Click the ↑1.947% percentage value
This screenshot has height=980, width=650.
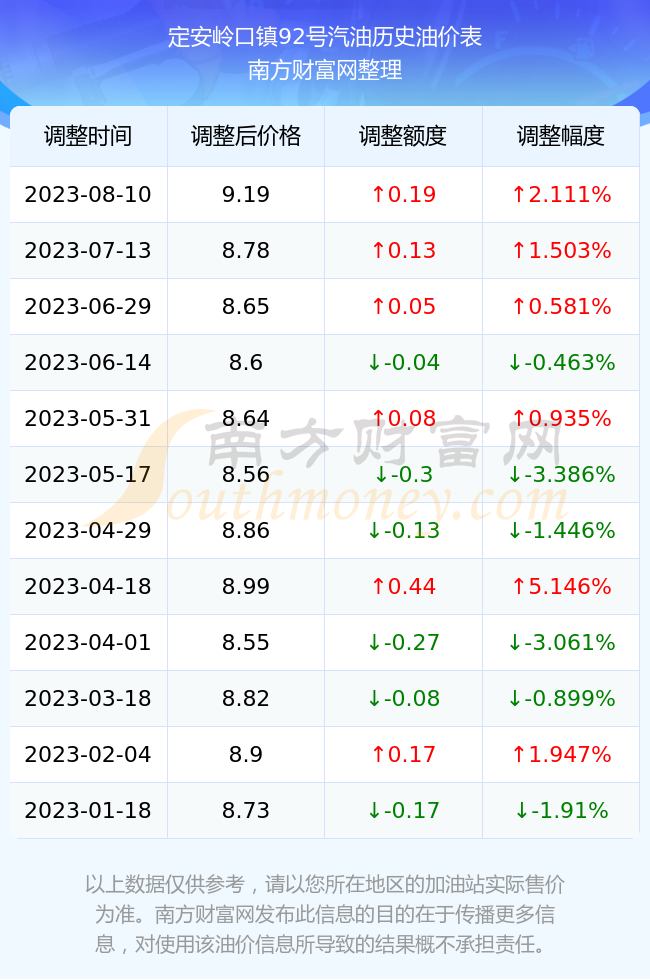(x=561, y=754)
